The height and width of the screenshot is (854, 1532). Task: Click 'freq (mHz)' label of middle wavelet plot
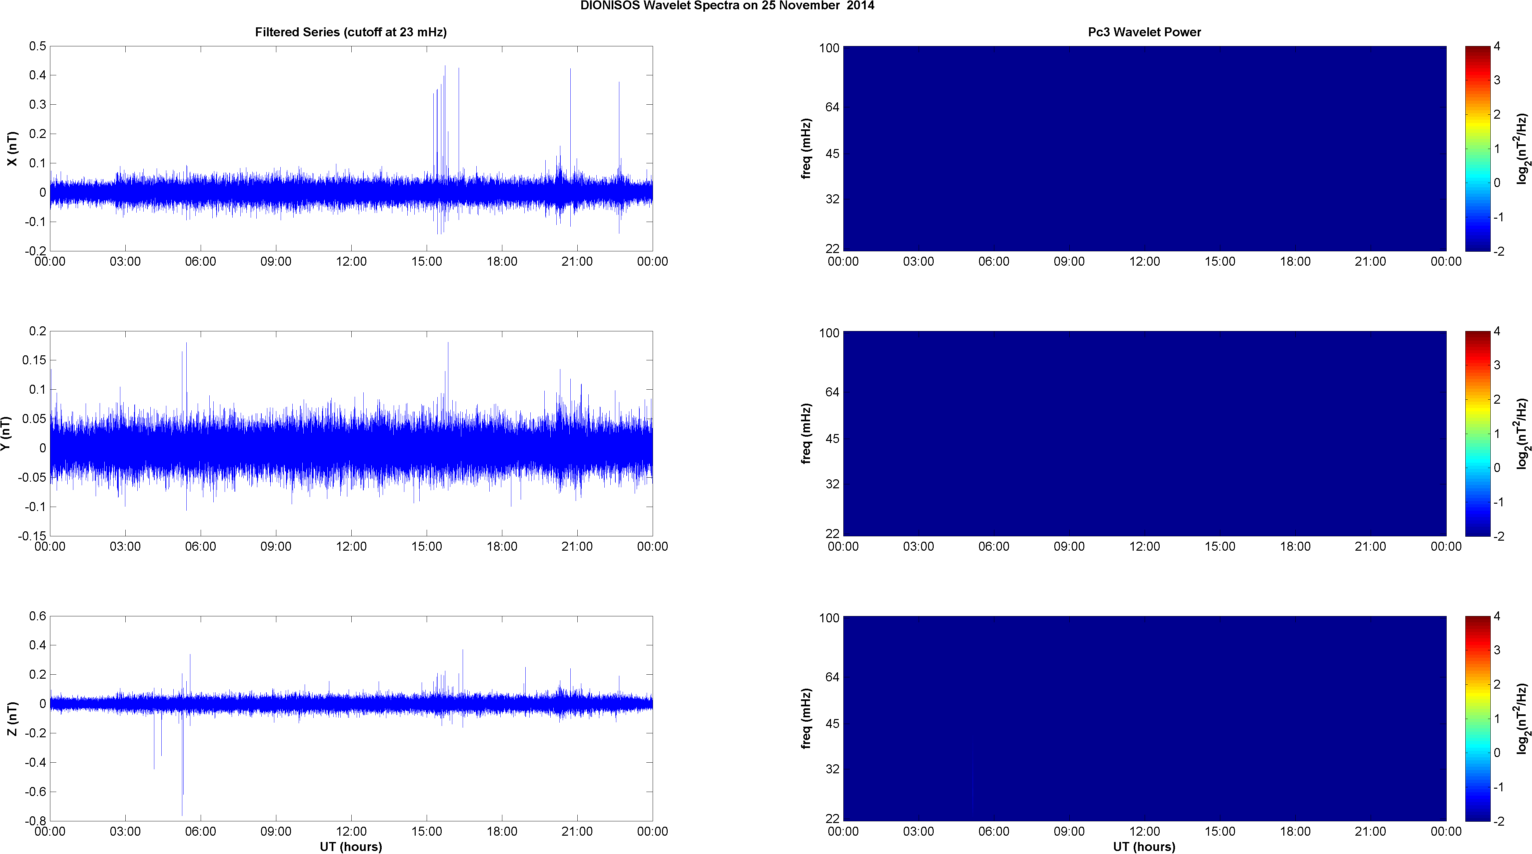pyautogui.click(x=806, y=433)
